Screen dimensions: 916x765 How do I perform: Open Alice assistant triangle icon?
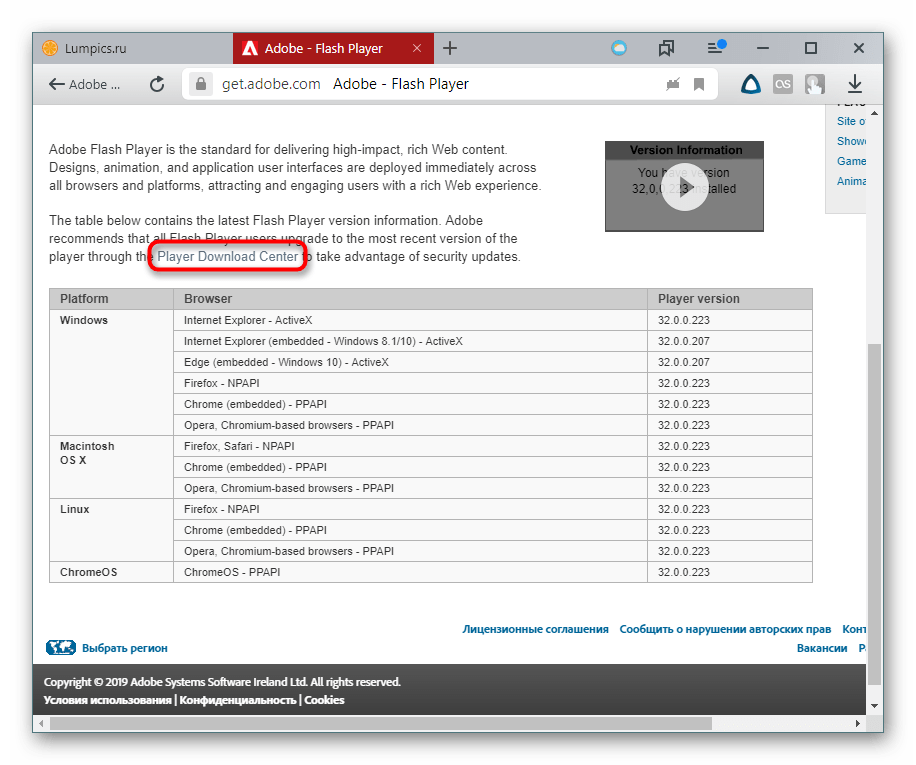click(751, 84)
